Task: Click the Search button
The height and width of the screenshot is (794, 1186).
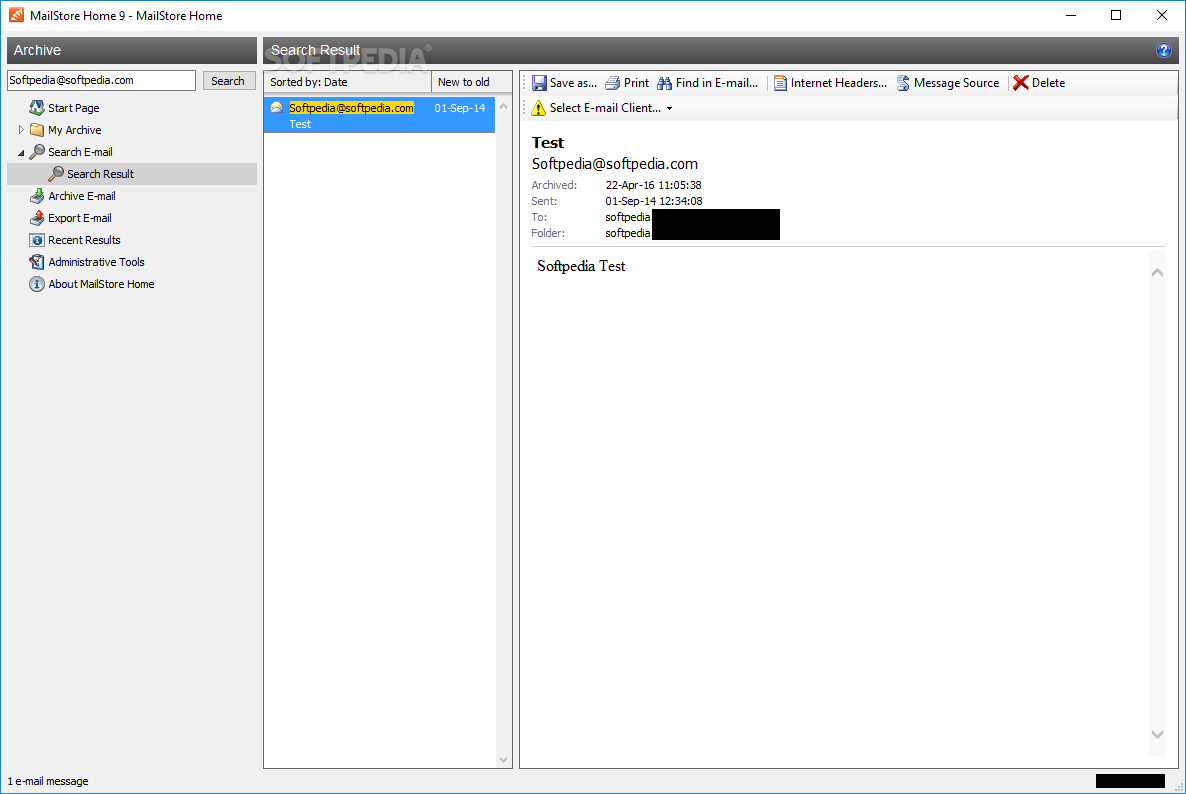Action: pos(228,80)
